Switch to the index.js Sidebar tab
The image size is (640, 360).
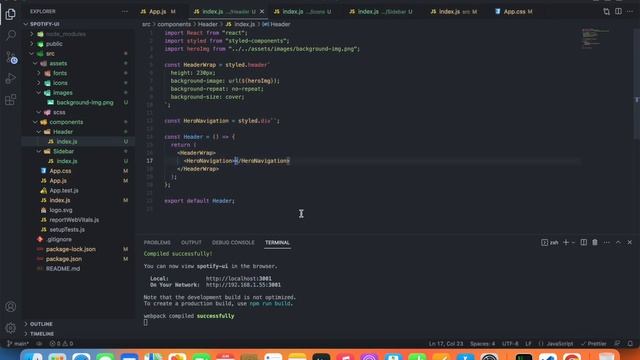pos(380,11)
